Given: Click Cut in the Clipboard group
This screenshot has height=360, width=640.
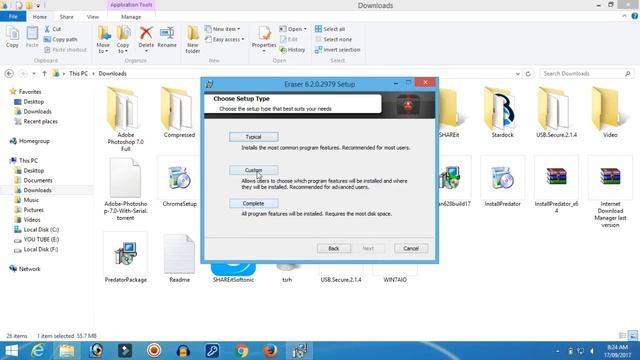Looking at the screenshot, I should point(53,29).
